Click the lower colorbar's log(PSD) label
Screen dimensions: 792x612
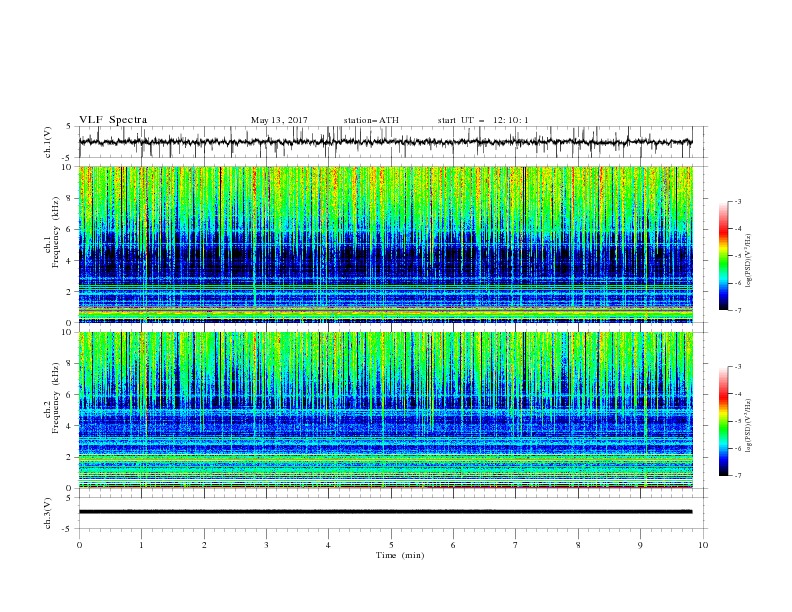click(x=748, y=426)
